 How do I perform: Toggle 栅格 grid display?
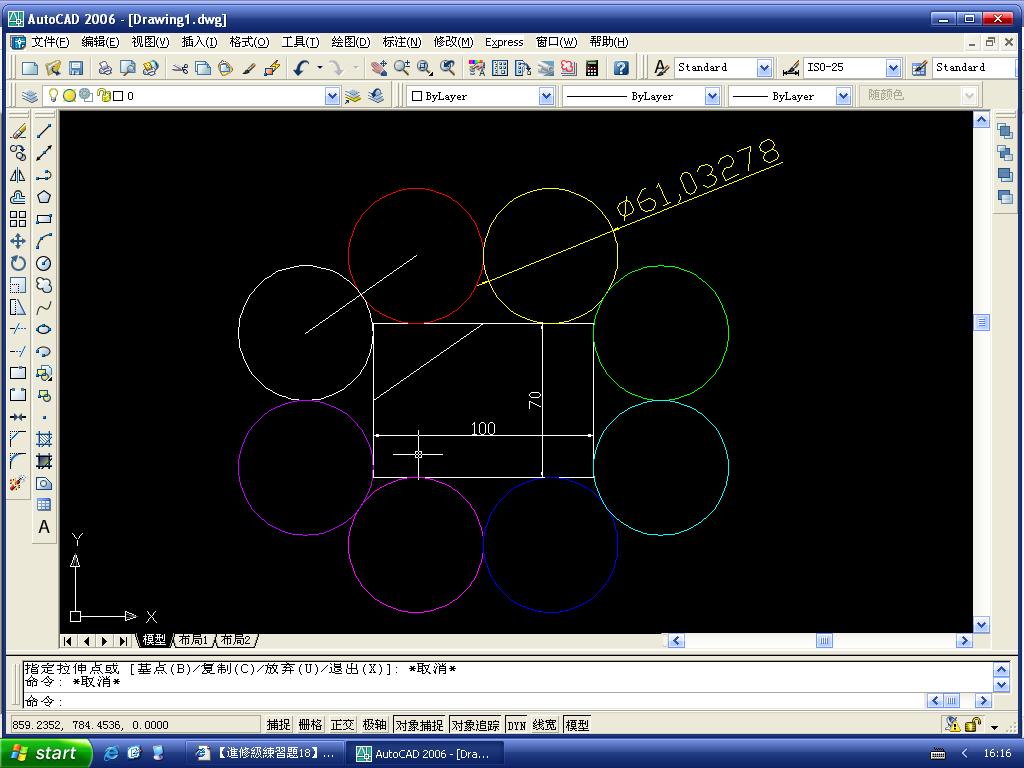click(x=310, y=724)
